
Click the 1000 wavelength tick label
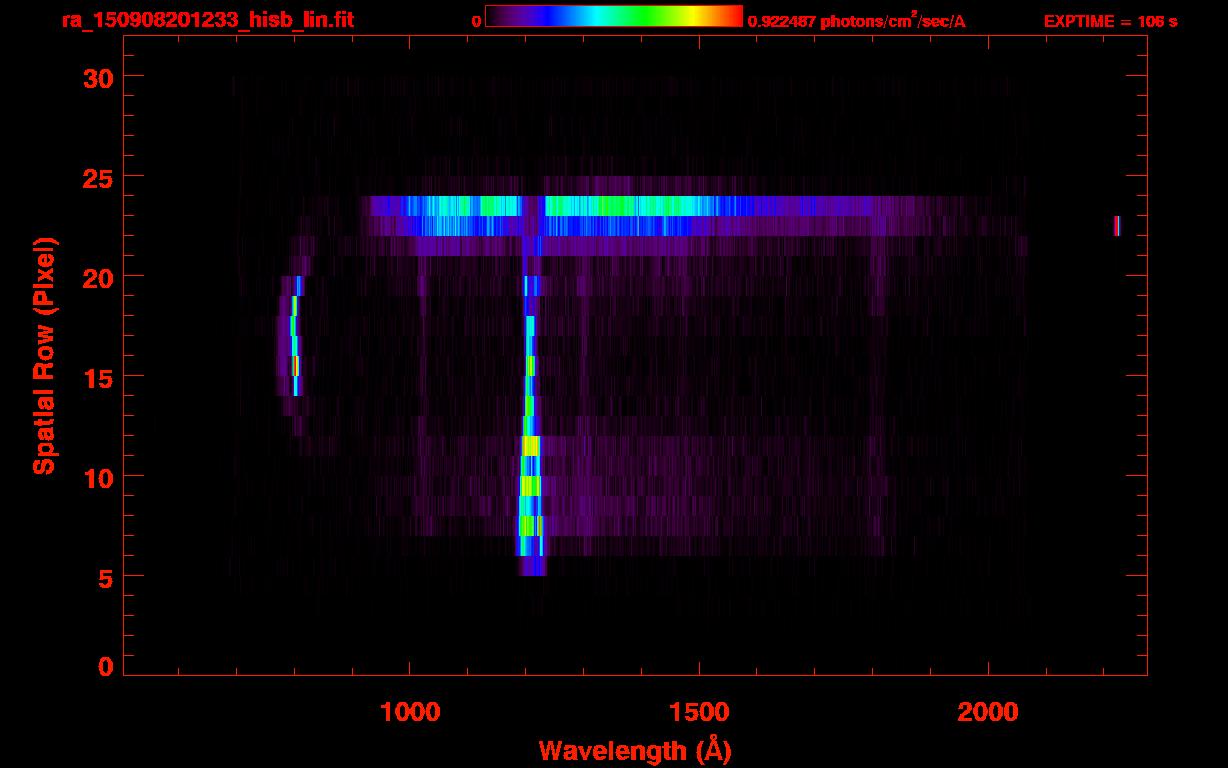tap(410, 712)
